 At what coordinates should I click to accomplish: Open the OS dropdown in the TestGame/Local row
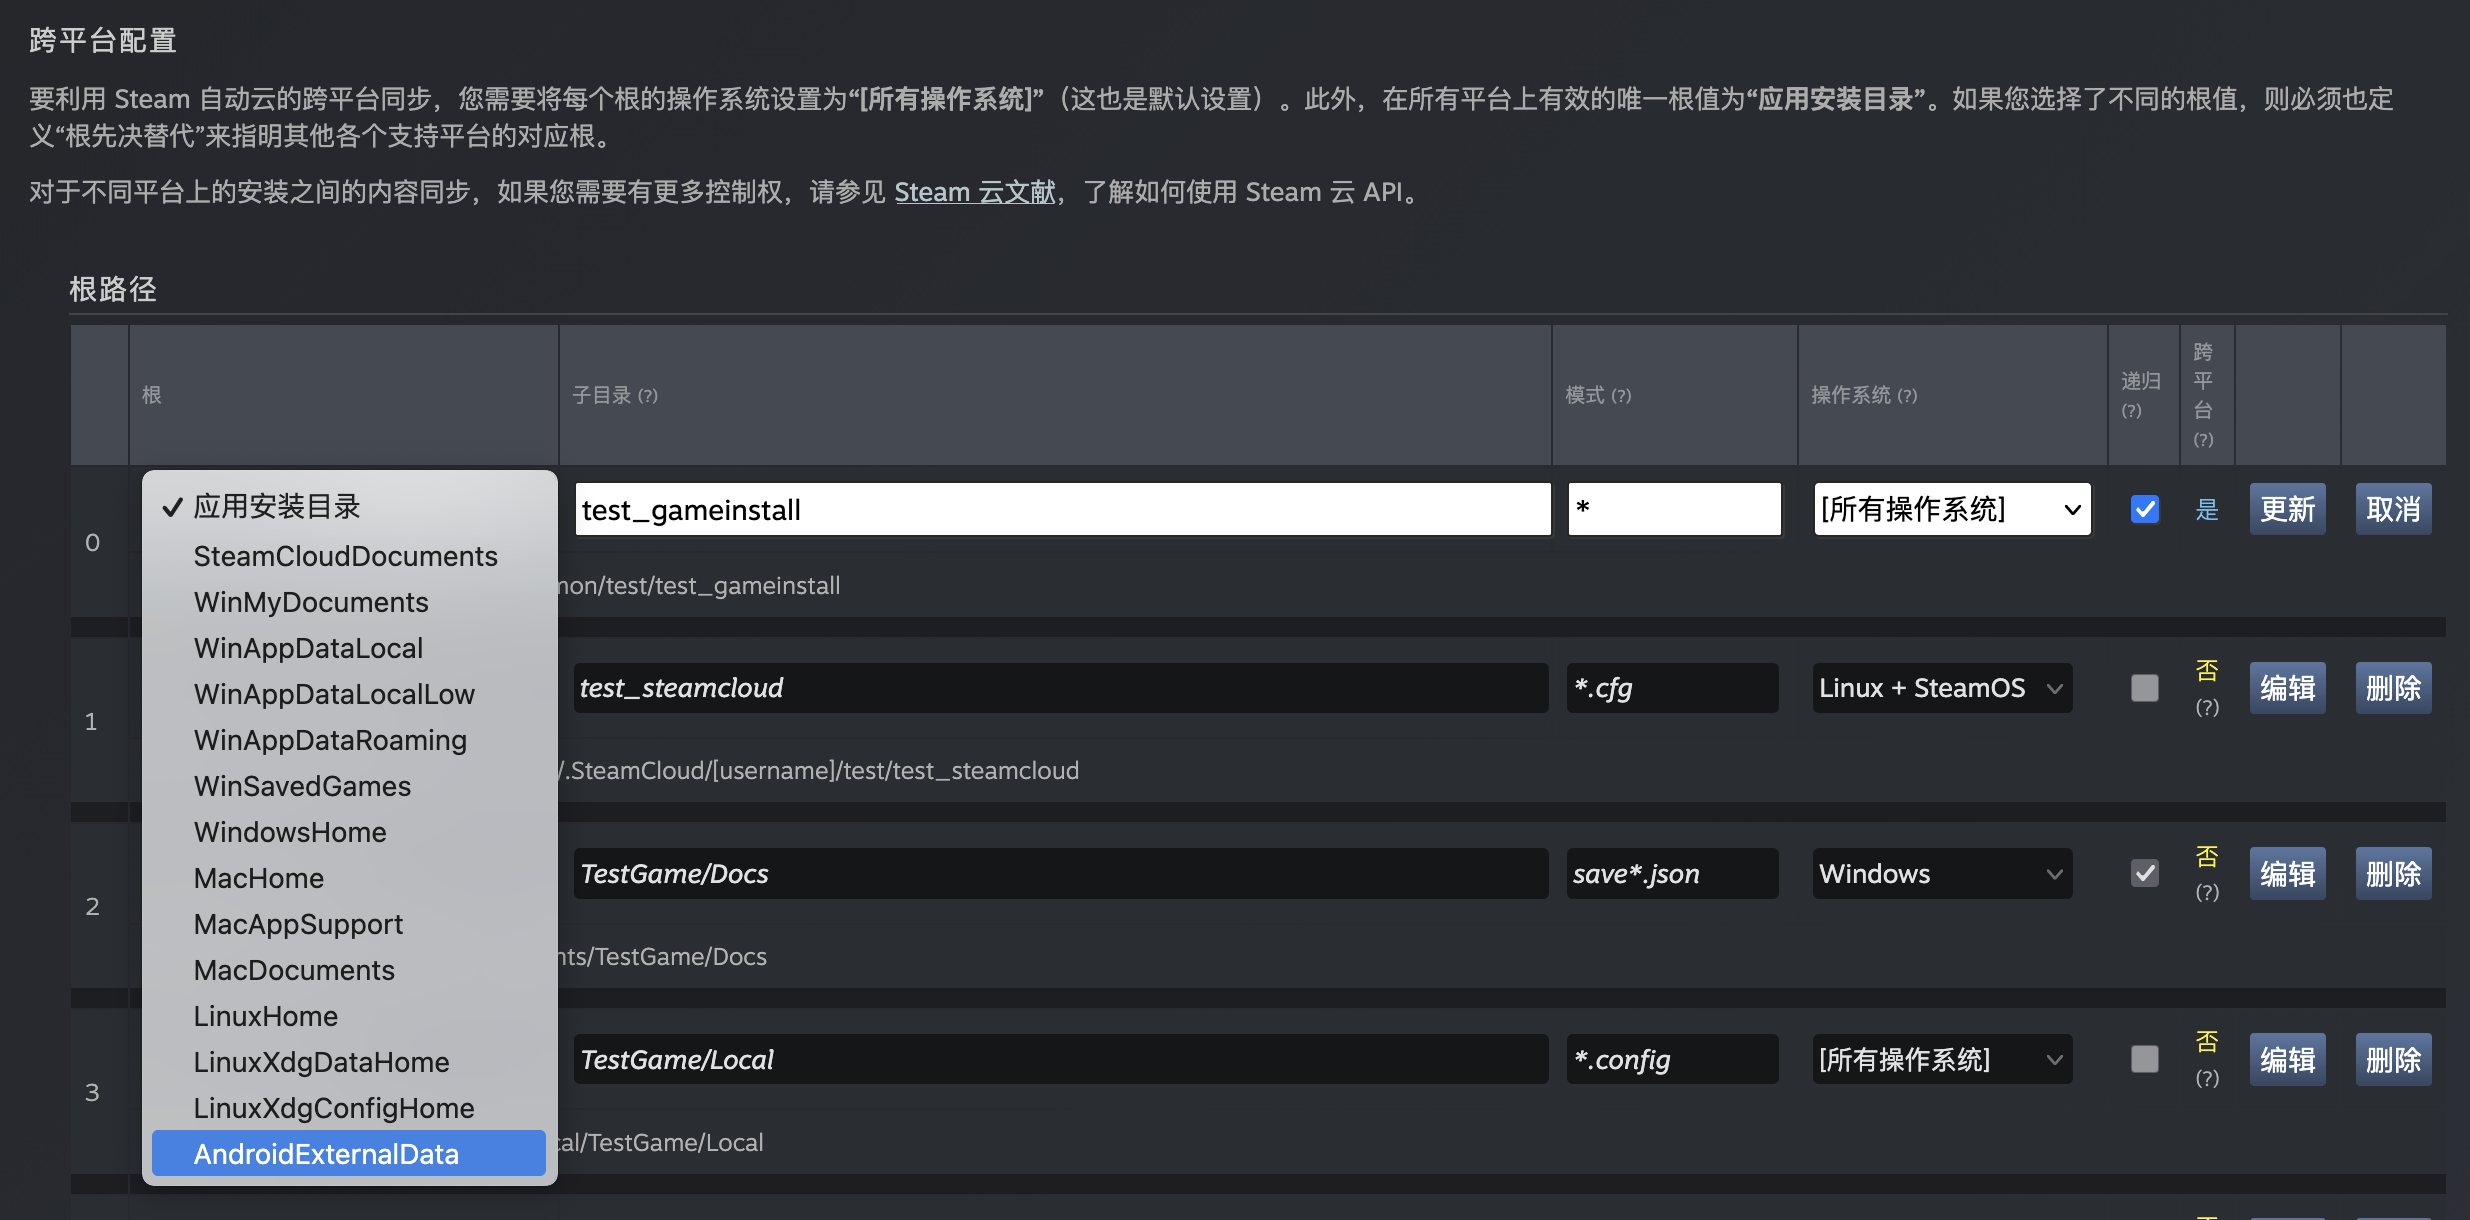click(x=1942, y=1059)
